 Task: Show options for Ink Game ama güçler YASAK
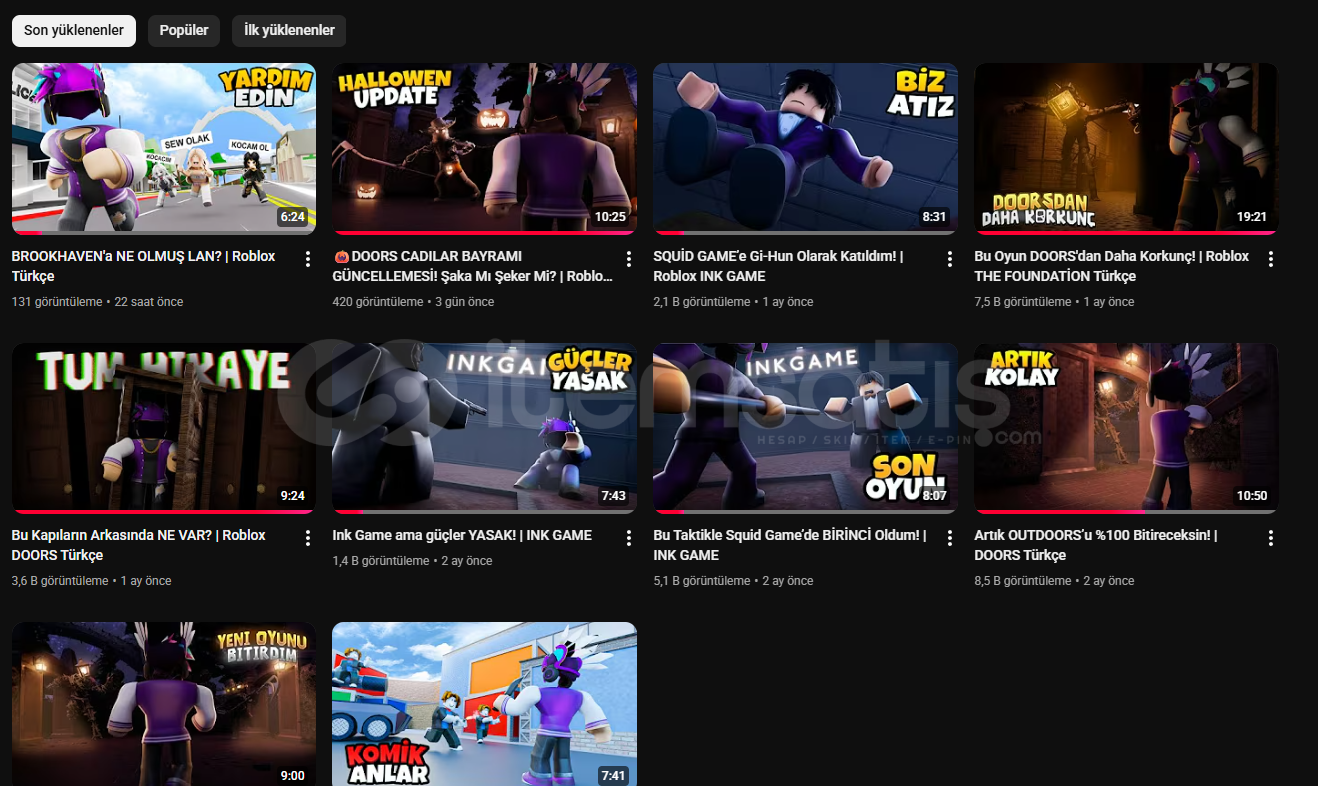pyautogui.click(x=629, y=538)
